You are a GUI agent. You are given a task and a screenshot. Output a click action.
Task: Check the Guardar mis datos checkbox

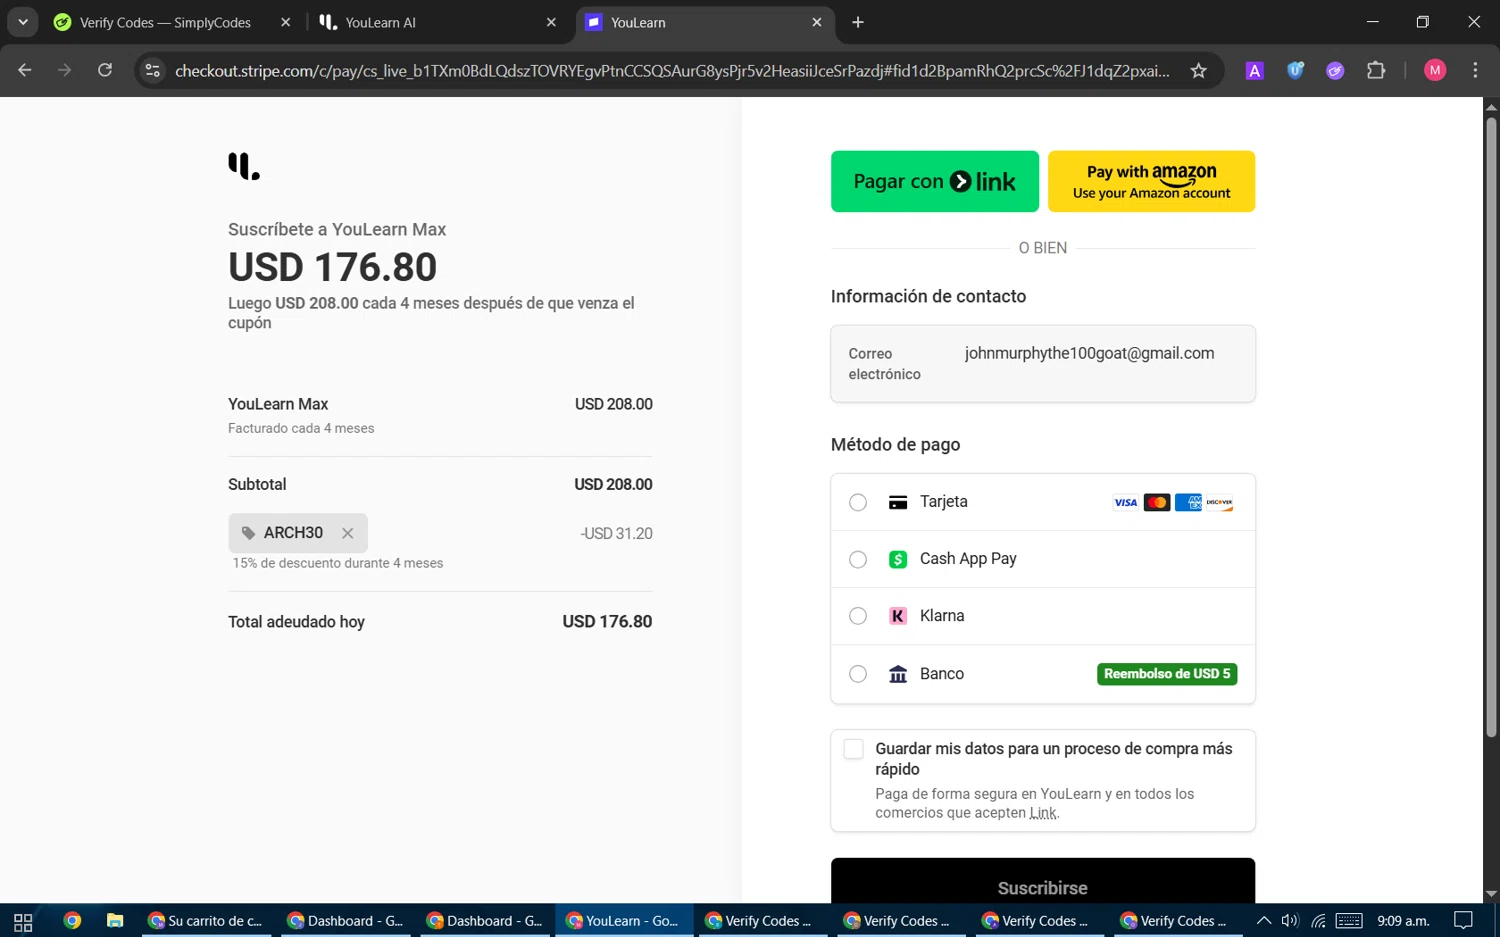(x=853, y=749)
